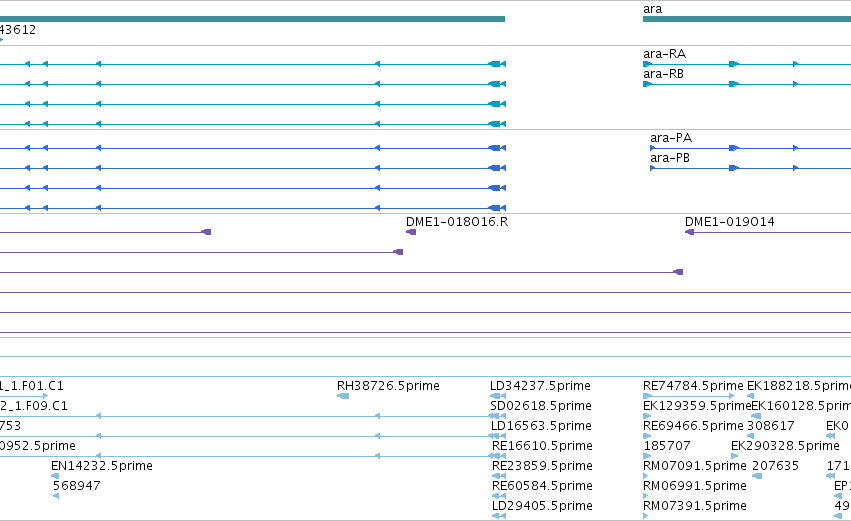Viewport: 851px width, 521px height.
Task: Select the RE60584.5prime label
Action: (x=542, y=486)
